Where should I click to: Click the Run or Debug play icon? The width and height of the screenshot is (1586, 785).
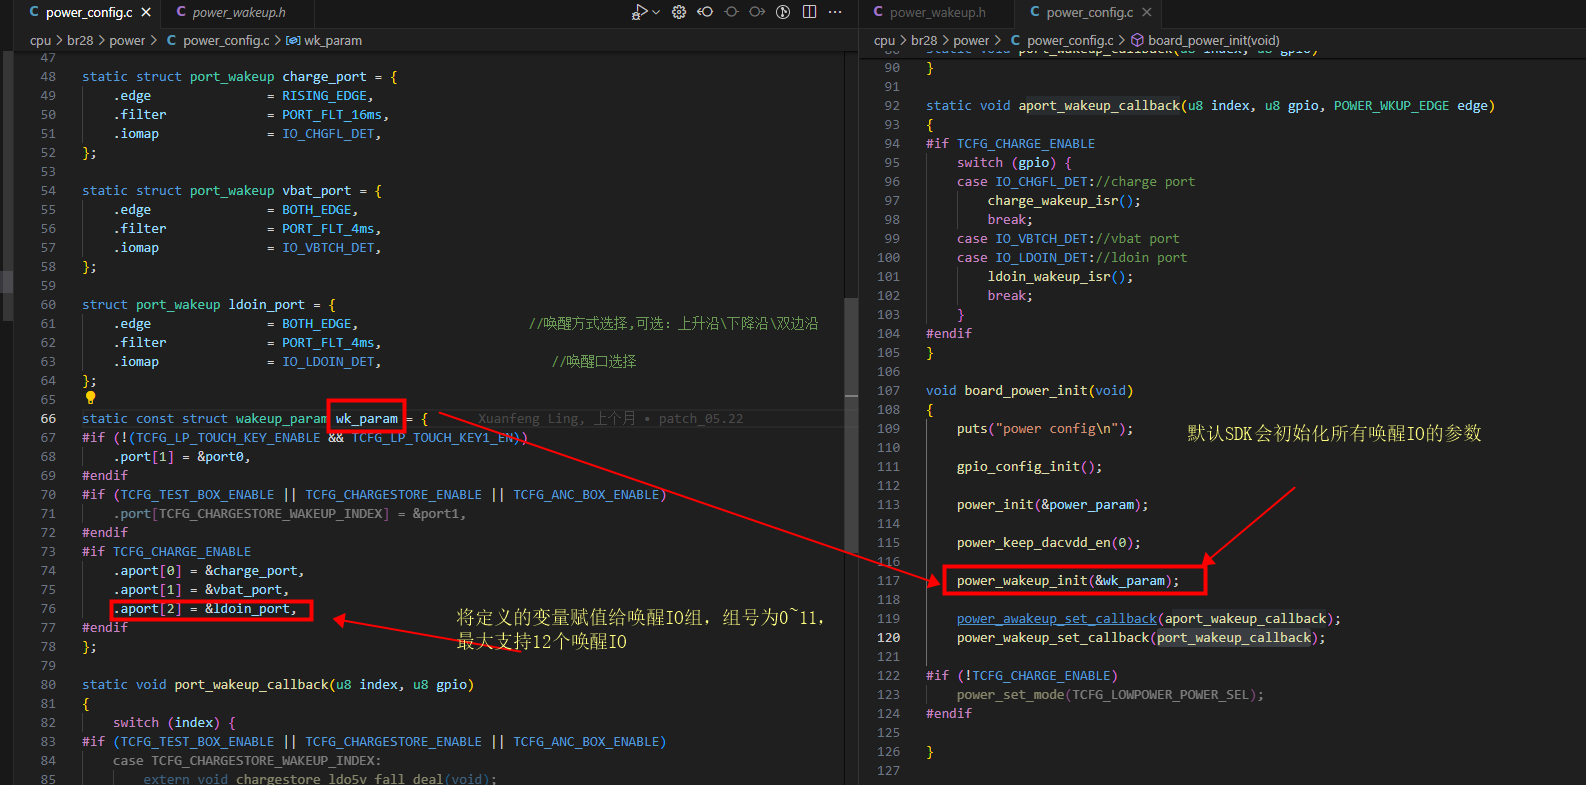(x=639, y=12)
